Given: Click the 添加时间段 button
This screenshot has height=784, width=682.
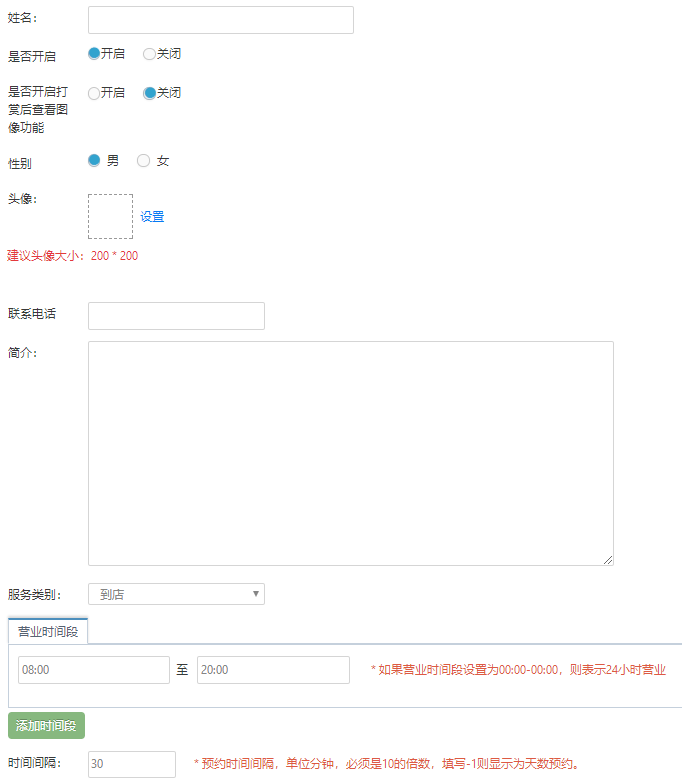Looking at the screenshot, I should [46, 725].
